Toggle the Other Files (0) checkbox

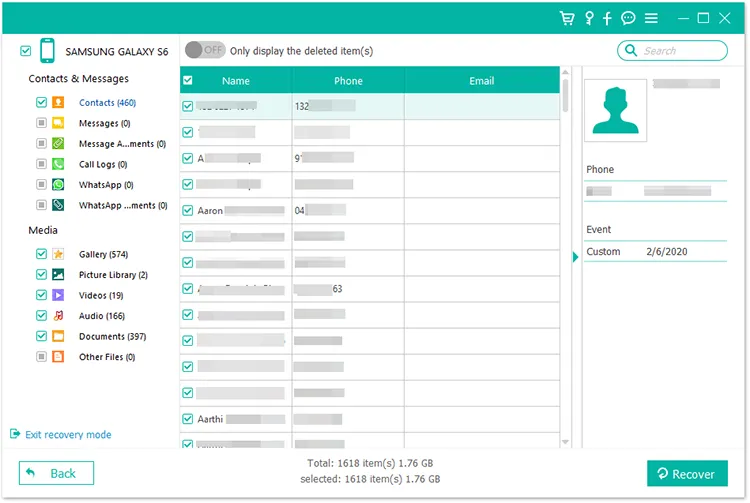[x=41, y=357]
